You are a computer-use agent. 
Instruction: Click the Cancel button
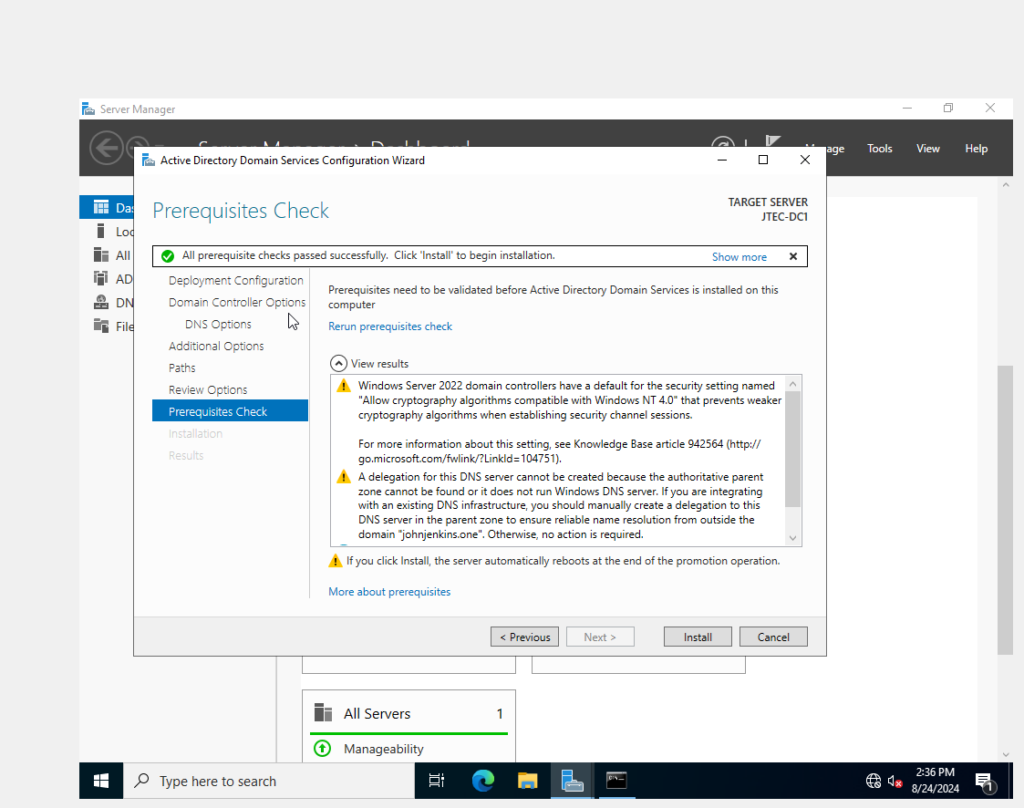click(773, 637)
